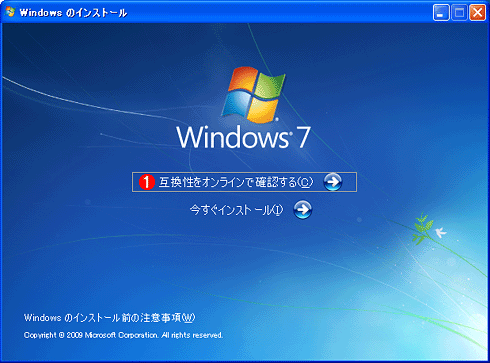Select 互換性をオンラインで確認する(C) text

[236, 182]
